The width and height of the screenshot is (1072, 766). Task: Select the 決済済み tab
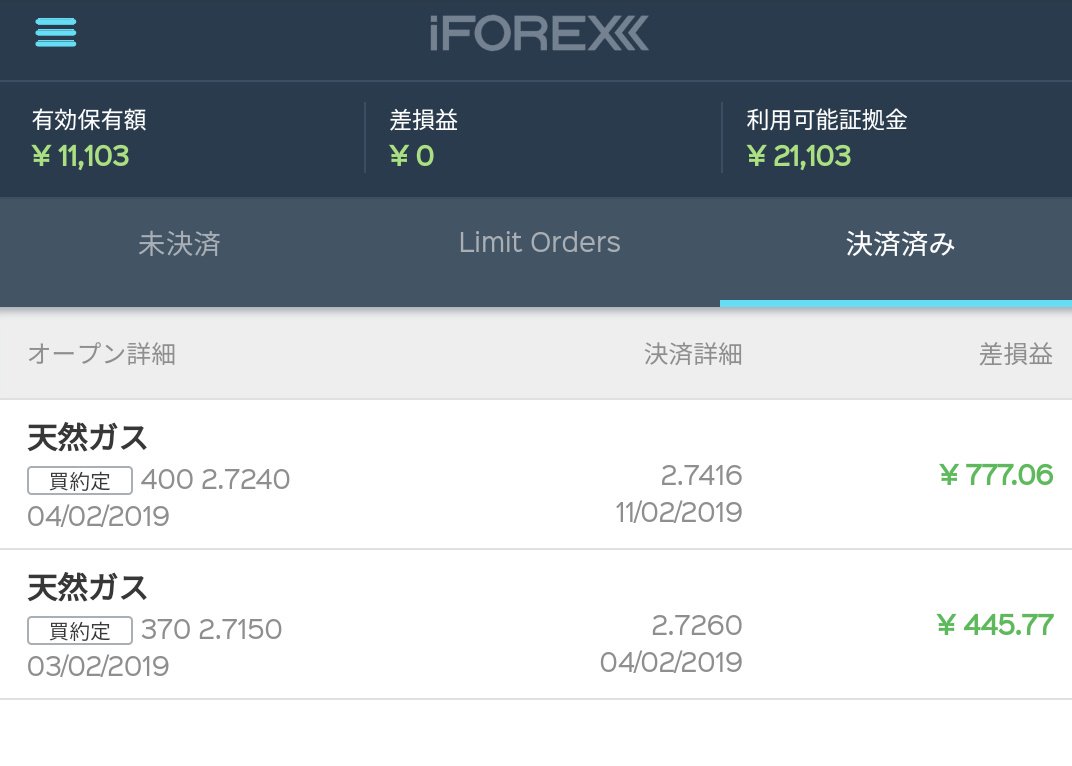point(900,245)
